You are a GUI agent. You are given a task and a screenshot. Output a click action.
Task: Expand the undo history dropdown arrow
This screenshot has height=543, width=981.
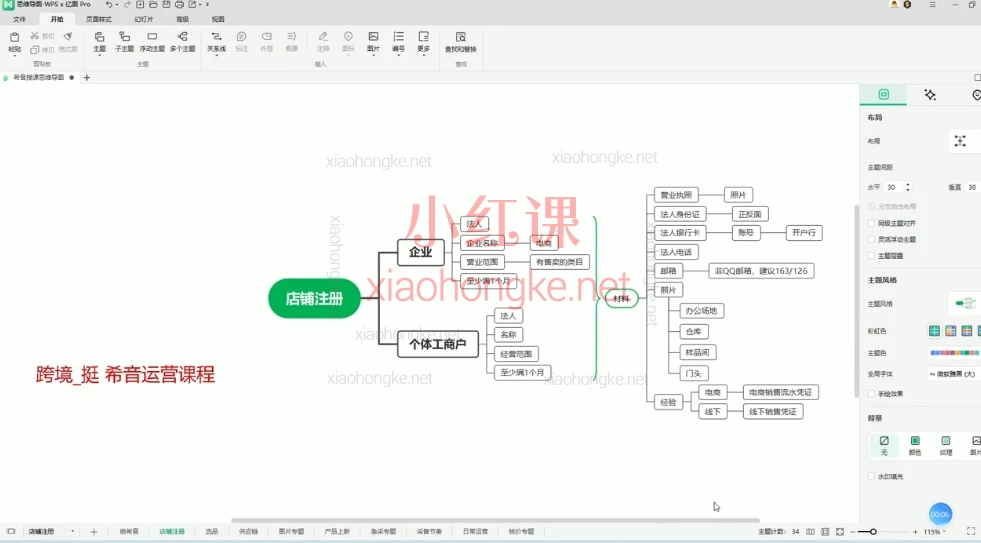tap(117, 4)
